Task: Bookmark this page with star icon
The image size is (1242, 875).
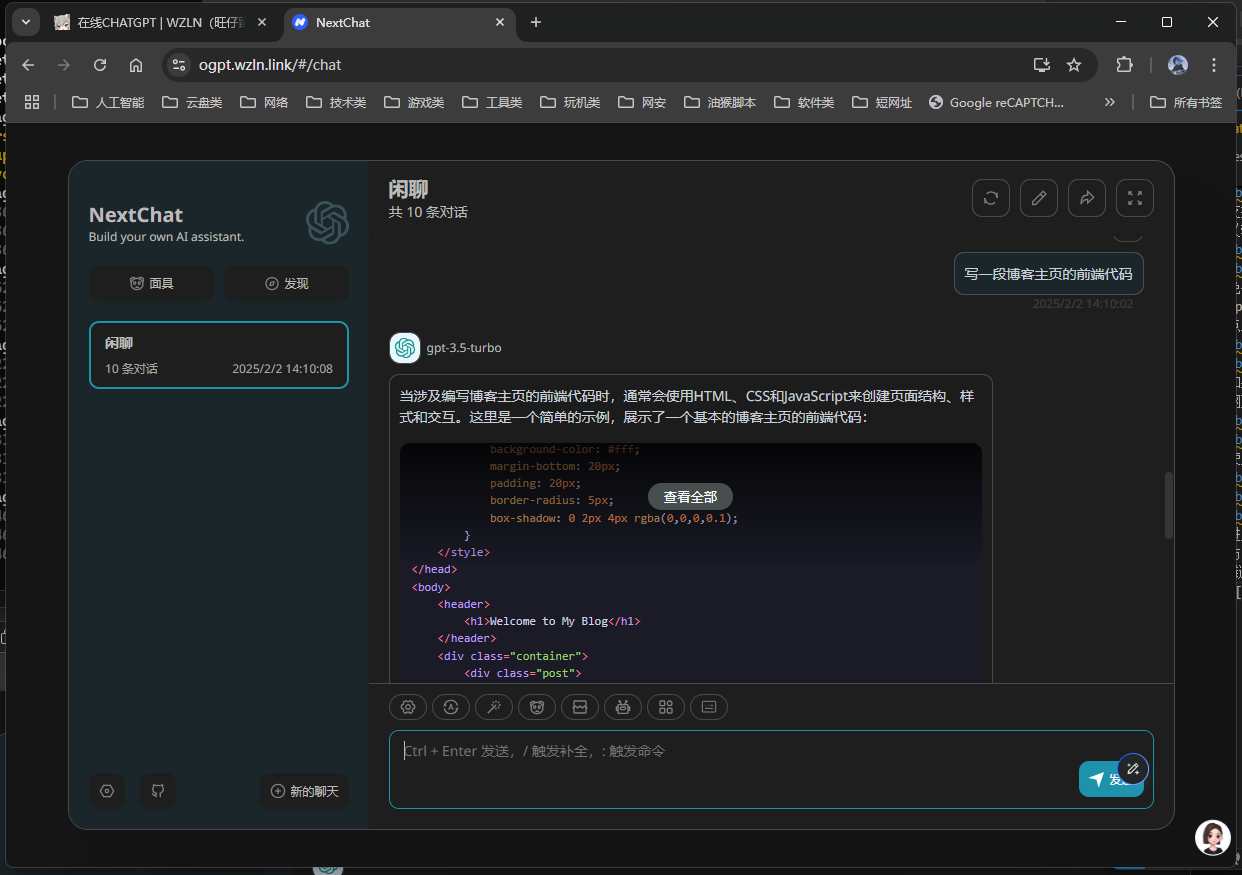Action: click(x=1074, y=65)
